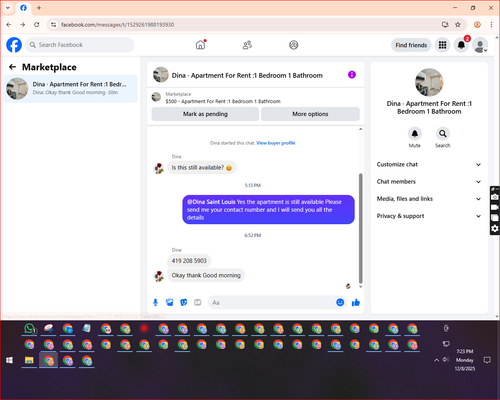Screen dimensions: 500x400
Task: Open the notifications bell with badge
Action: coord(461,45)
